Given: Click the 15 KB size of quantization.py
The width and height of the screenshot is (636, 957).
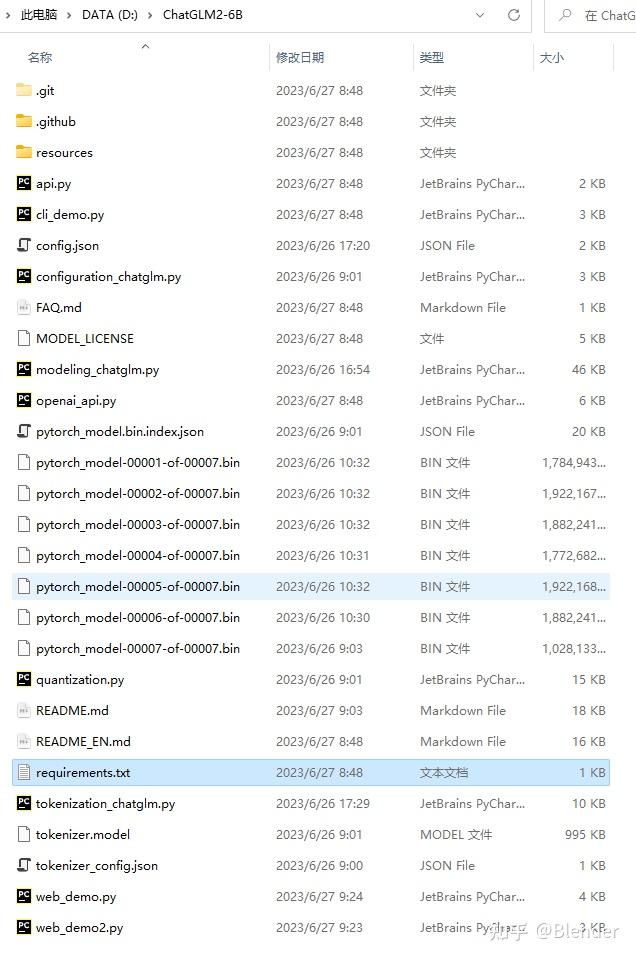Looking at the screenshot, I should click(x=588, y=679).
